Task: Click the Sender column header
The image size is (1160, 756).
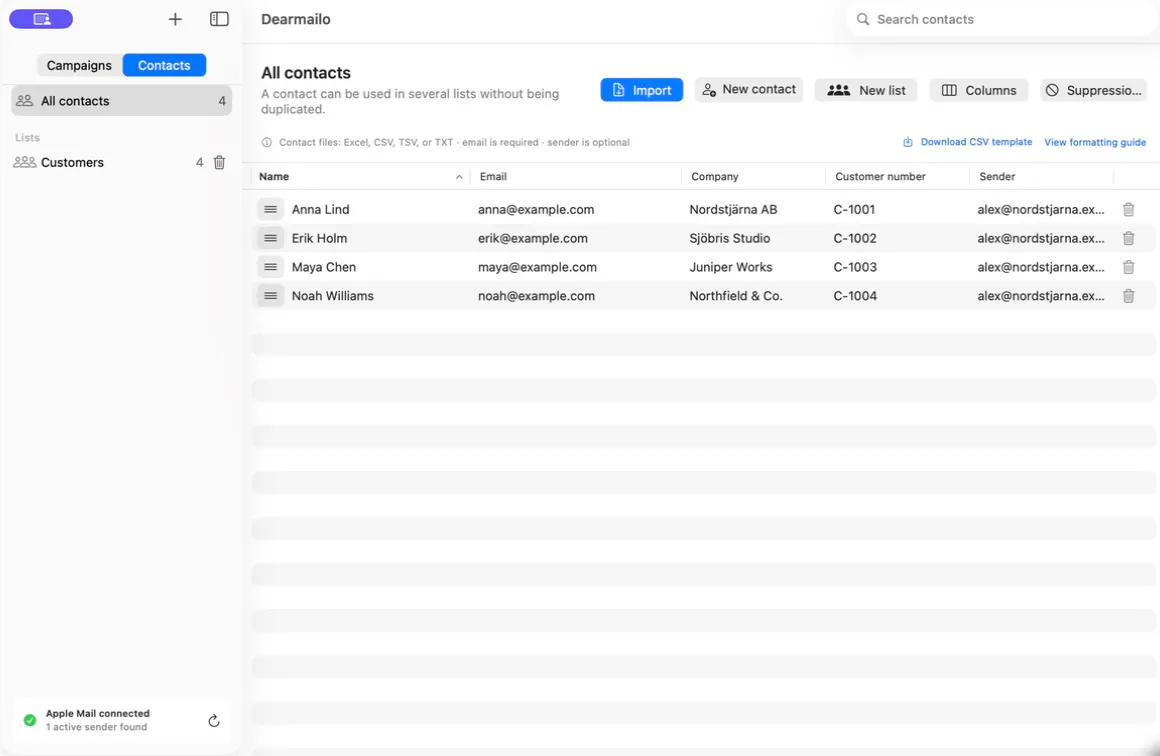Action: (997, 177)
